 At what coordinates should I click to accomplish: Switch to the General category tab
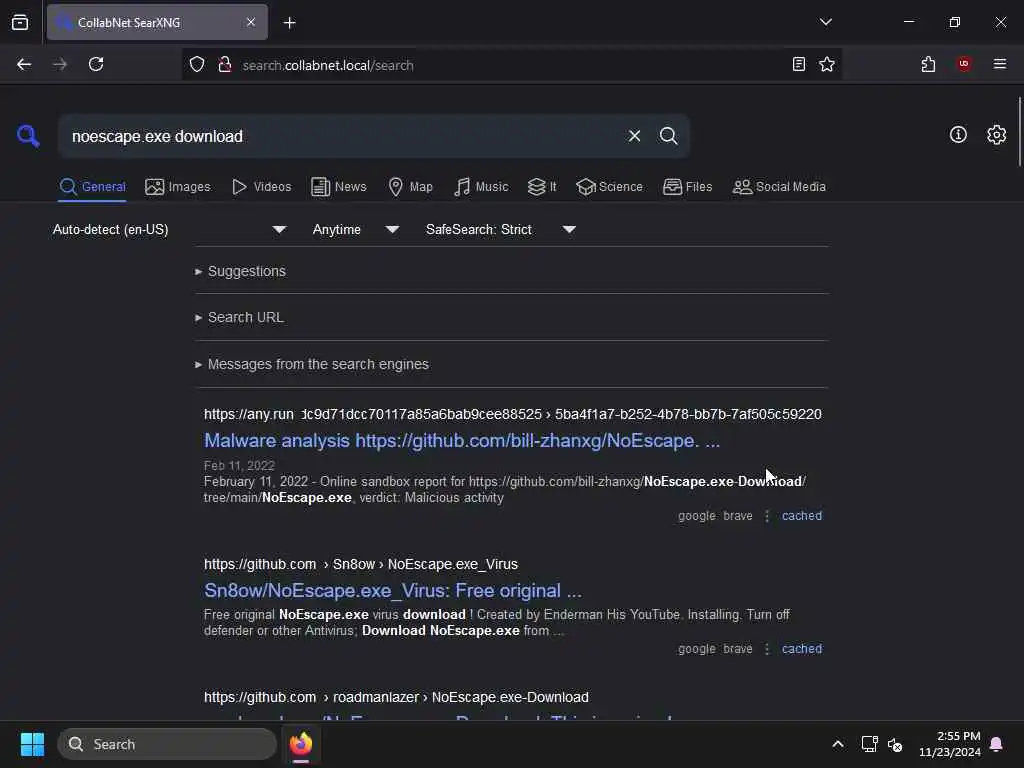pos(92,187)
